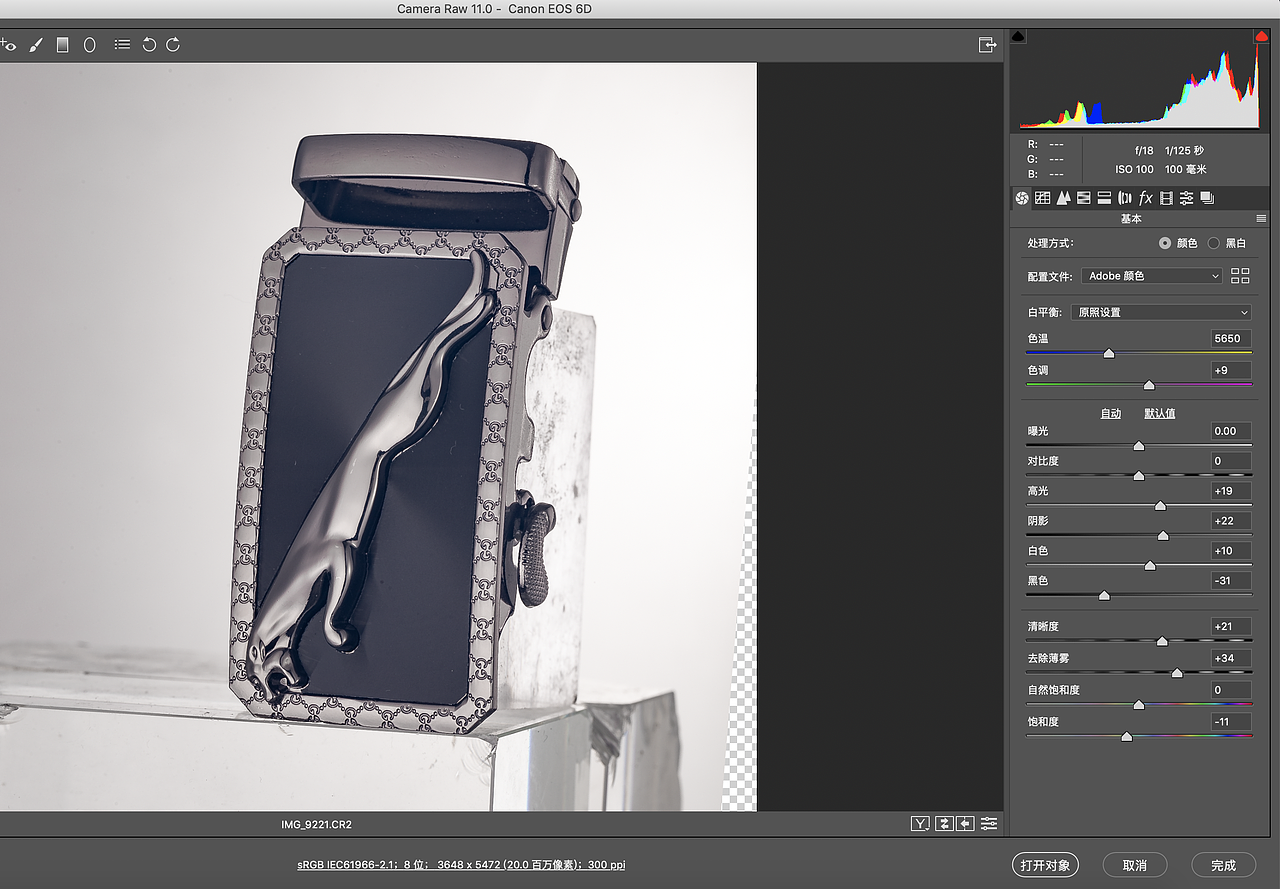Screen dimensions: 1280x889
Task: Click the 默认值 default link
Action: pyautogui.click(x=1160, y=413)
